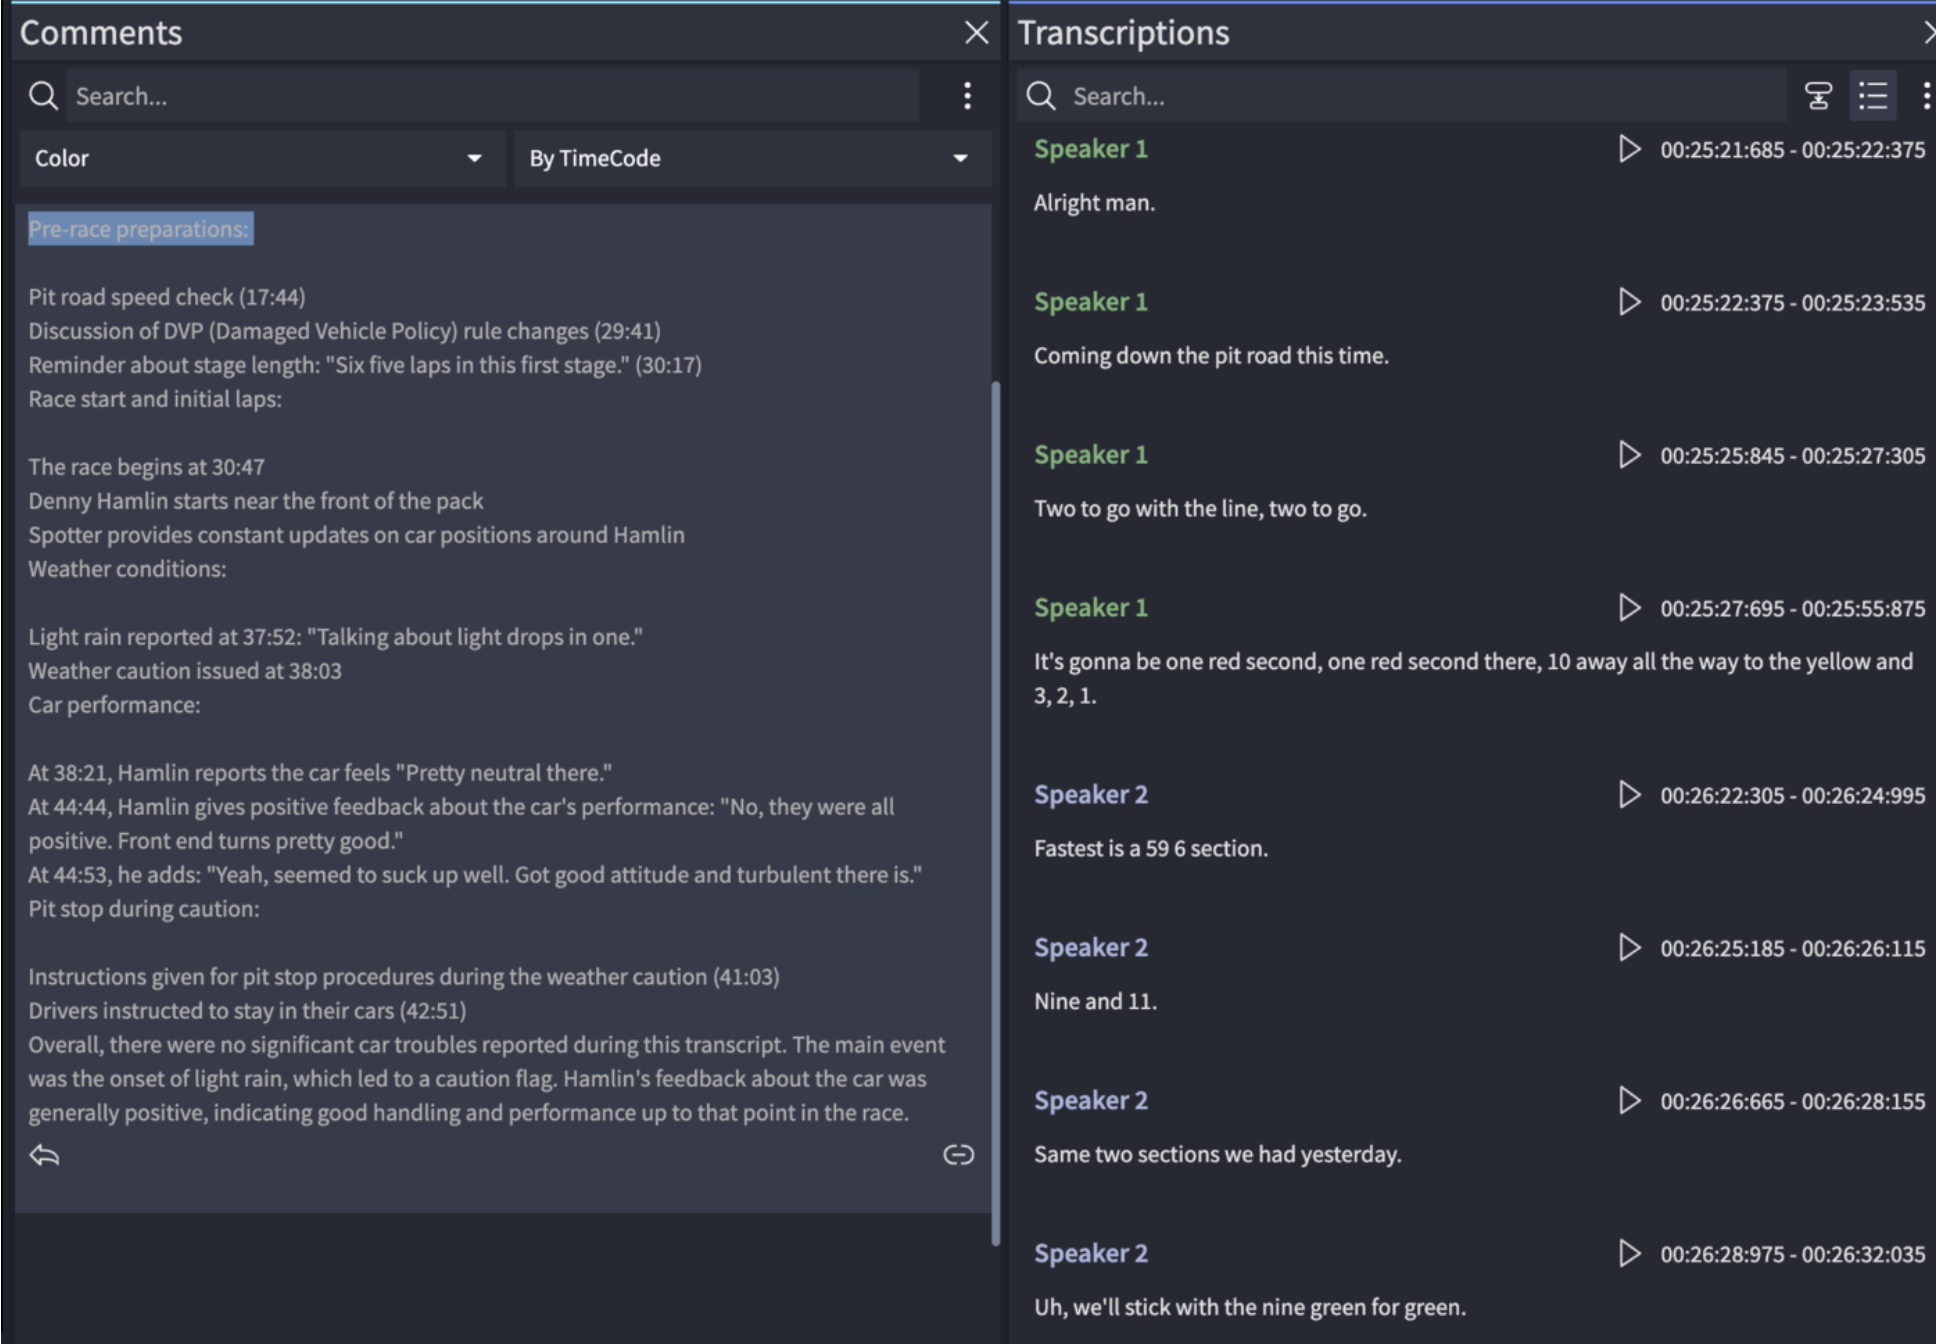The image size is (1936, 1344).
Task: Click the Speaker 2 label above "Nine and 11."
Action: 1091,948
